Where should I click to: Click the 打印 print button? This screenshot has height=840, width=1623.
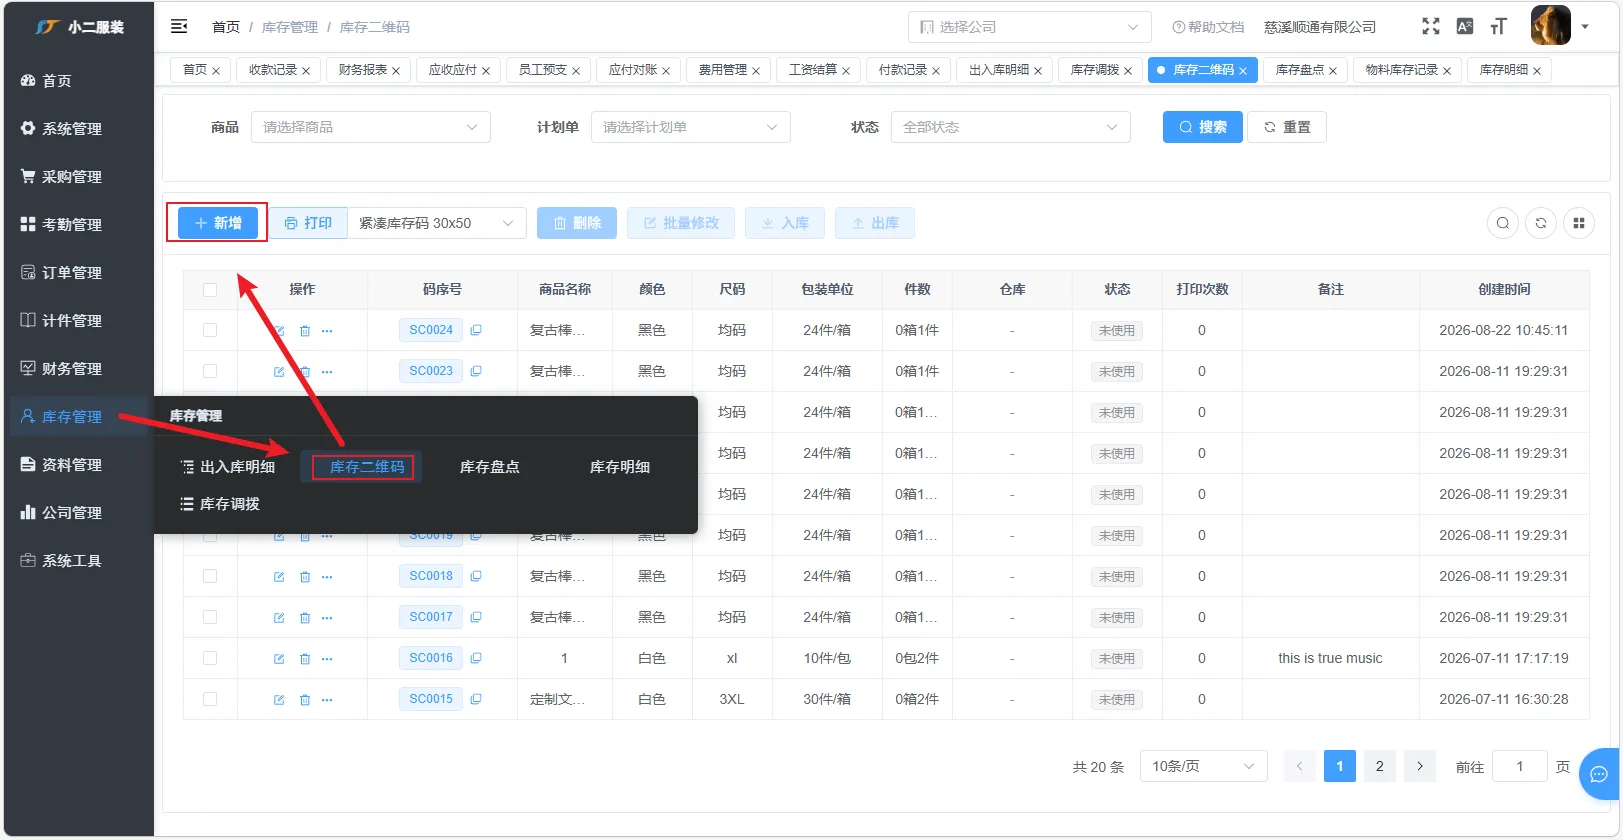308,223
